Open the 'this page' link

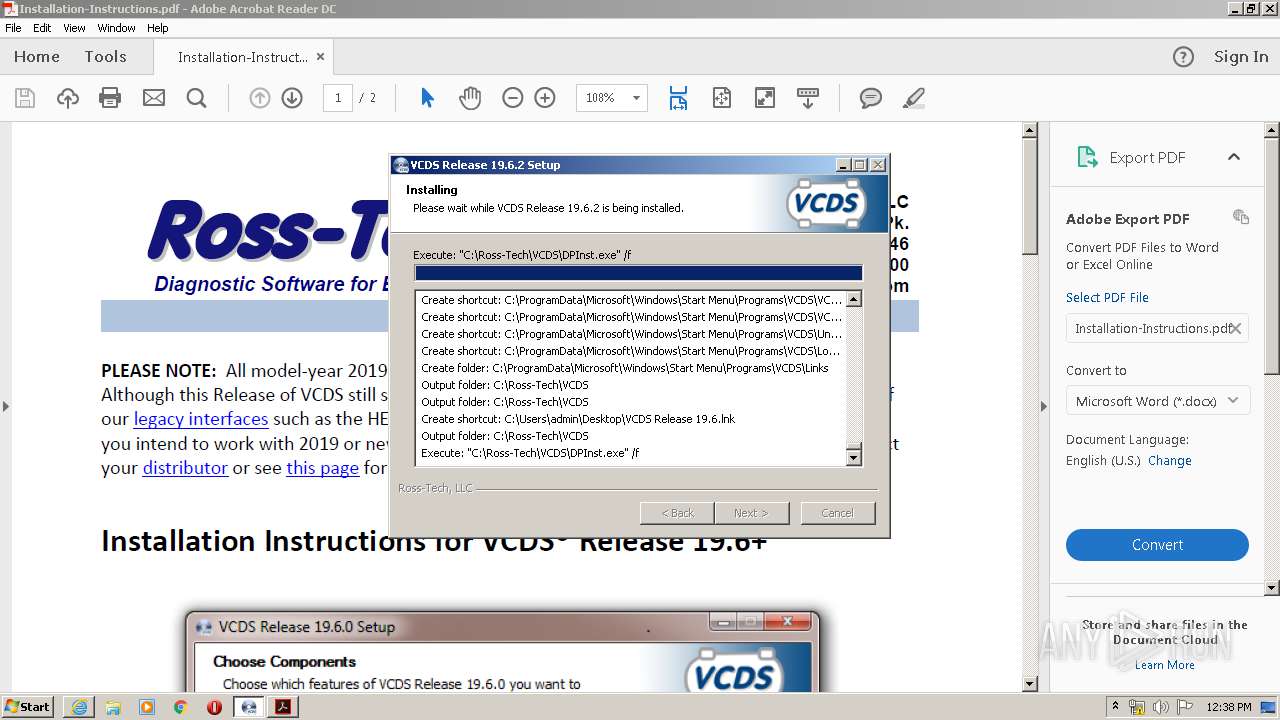click(322, 468)
